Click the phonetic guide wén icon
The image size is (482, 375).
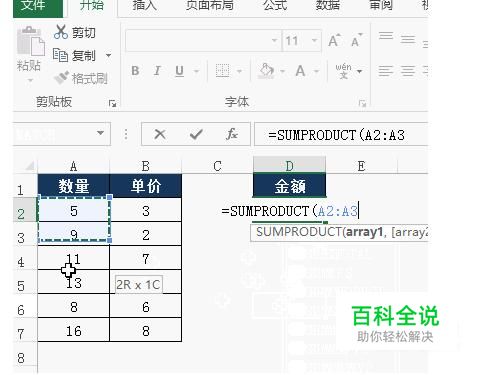tap(343, 71)
